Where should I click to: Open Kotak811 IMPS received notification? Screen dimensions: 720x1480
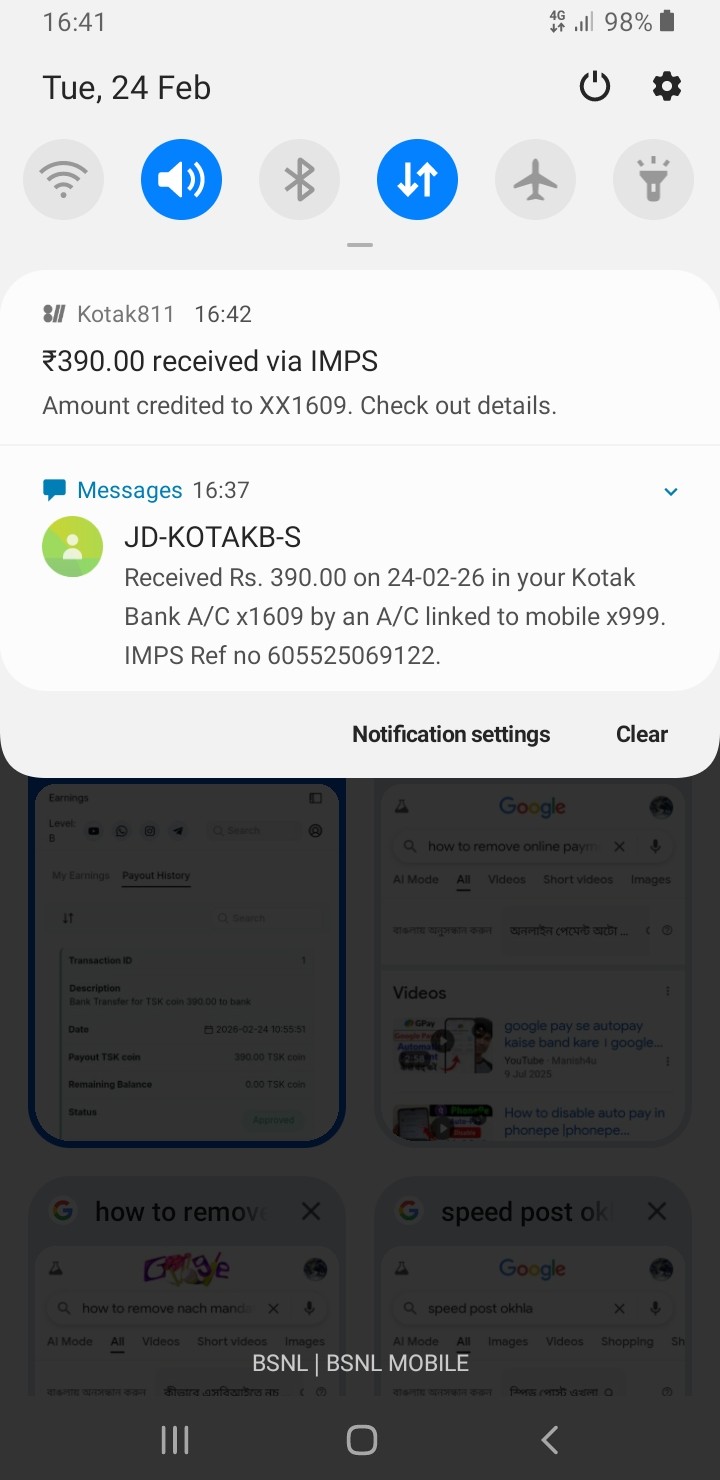tap(360, 358)
